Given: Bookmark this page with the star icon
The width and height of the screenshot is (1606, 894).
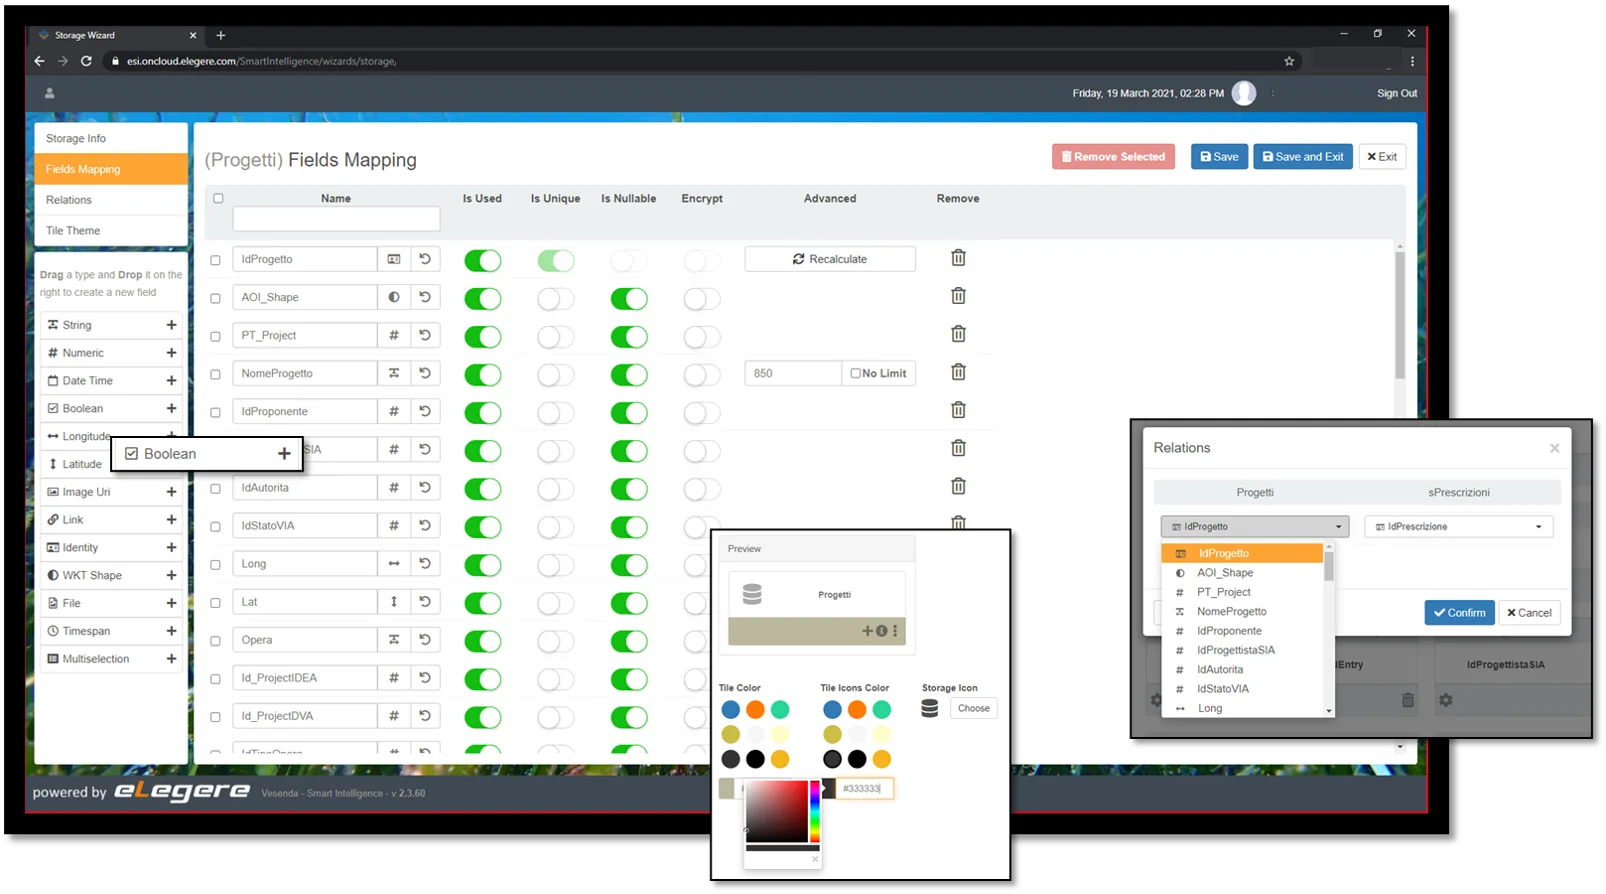Looking at the screenshot, I should click(1289, 61).
